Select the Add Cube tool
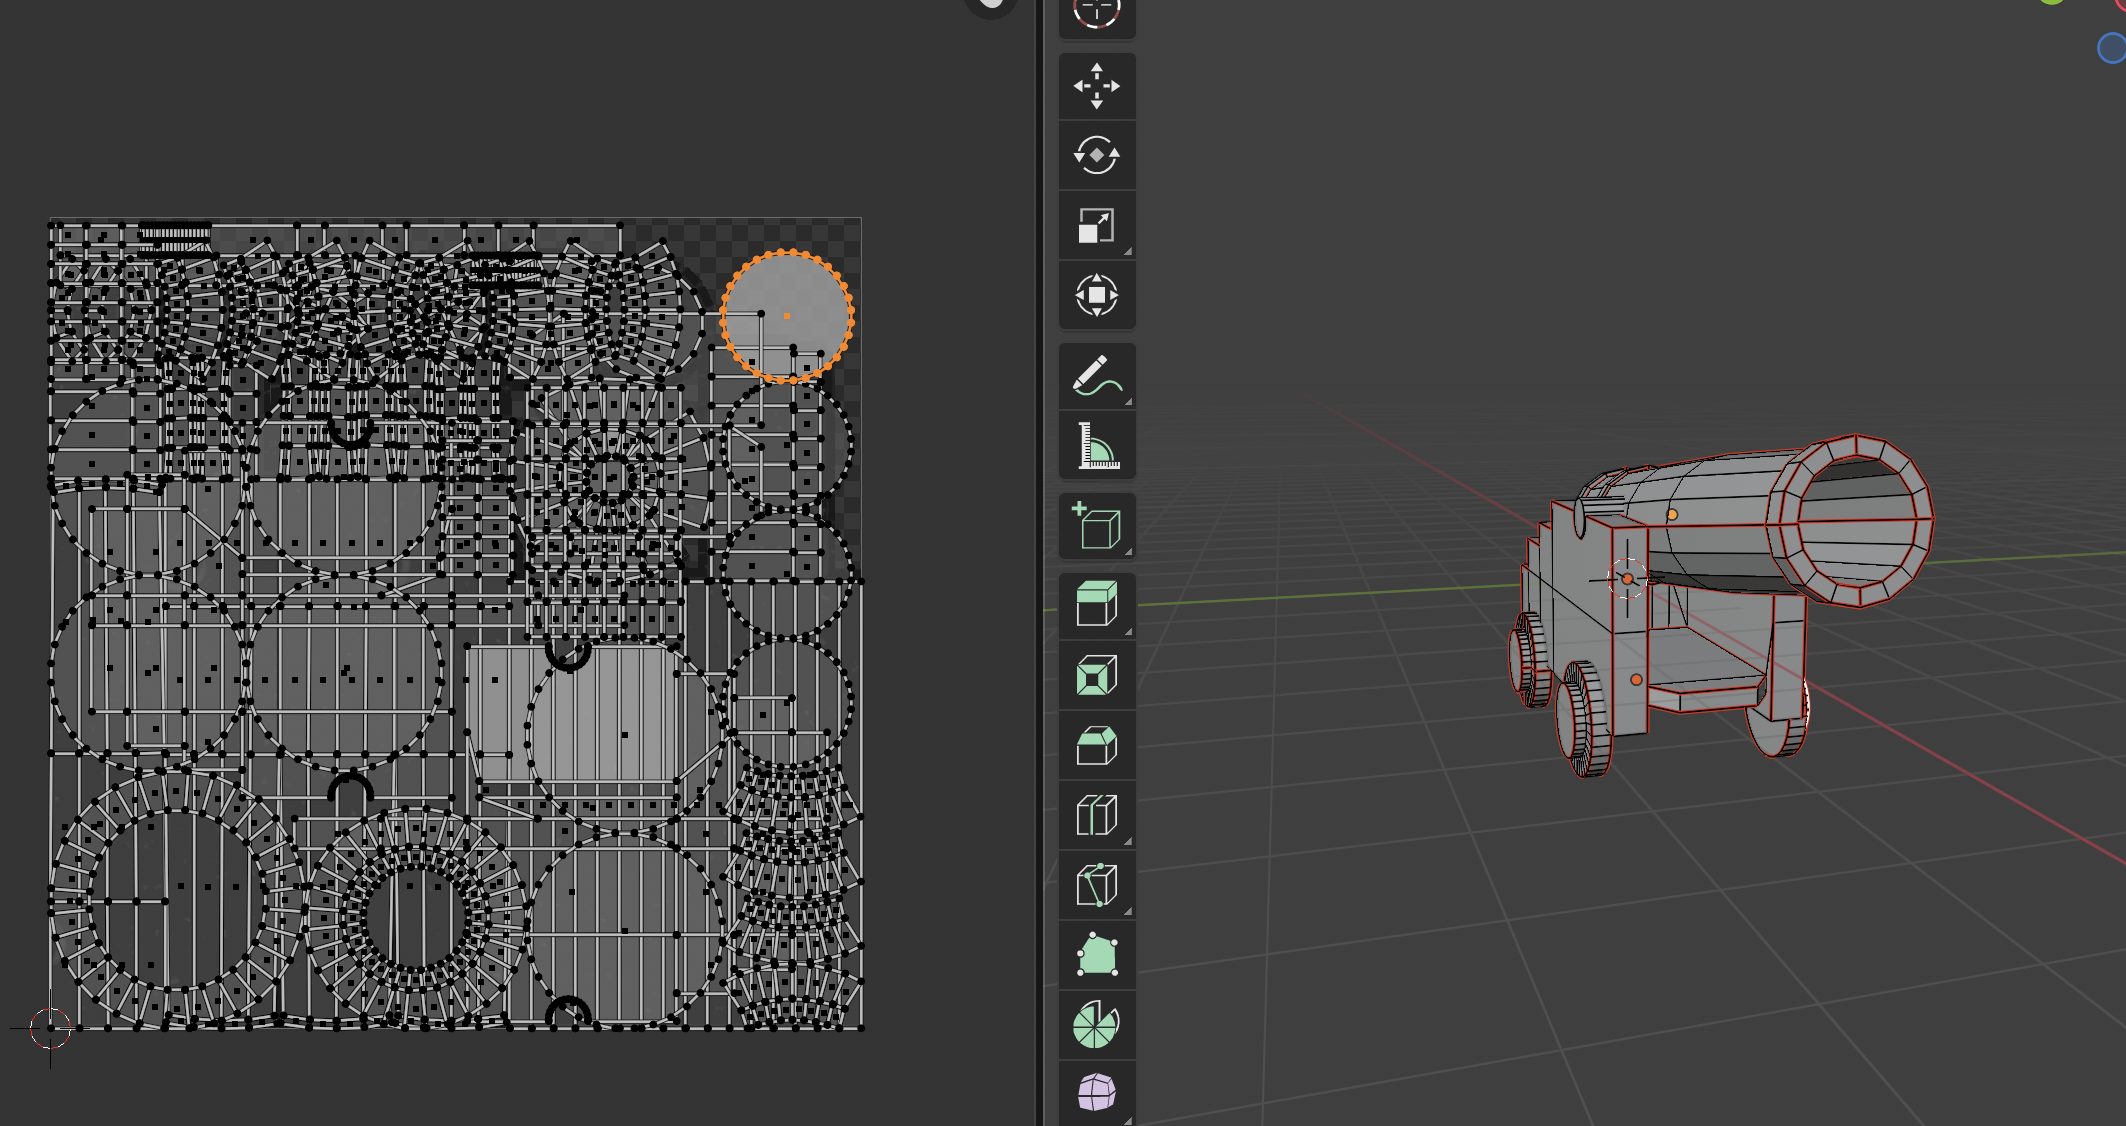Screen dimensions: 2126x1126 coord(1097,526)
